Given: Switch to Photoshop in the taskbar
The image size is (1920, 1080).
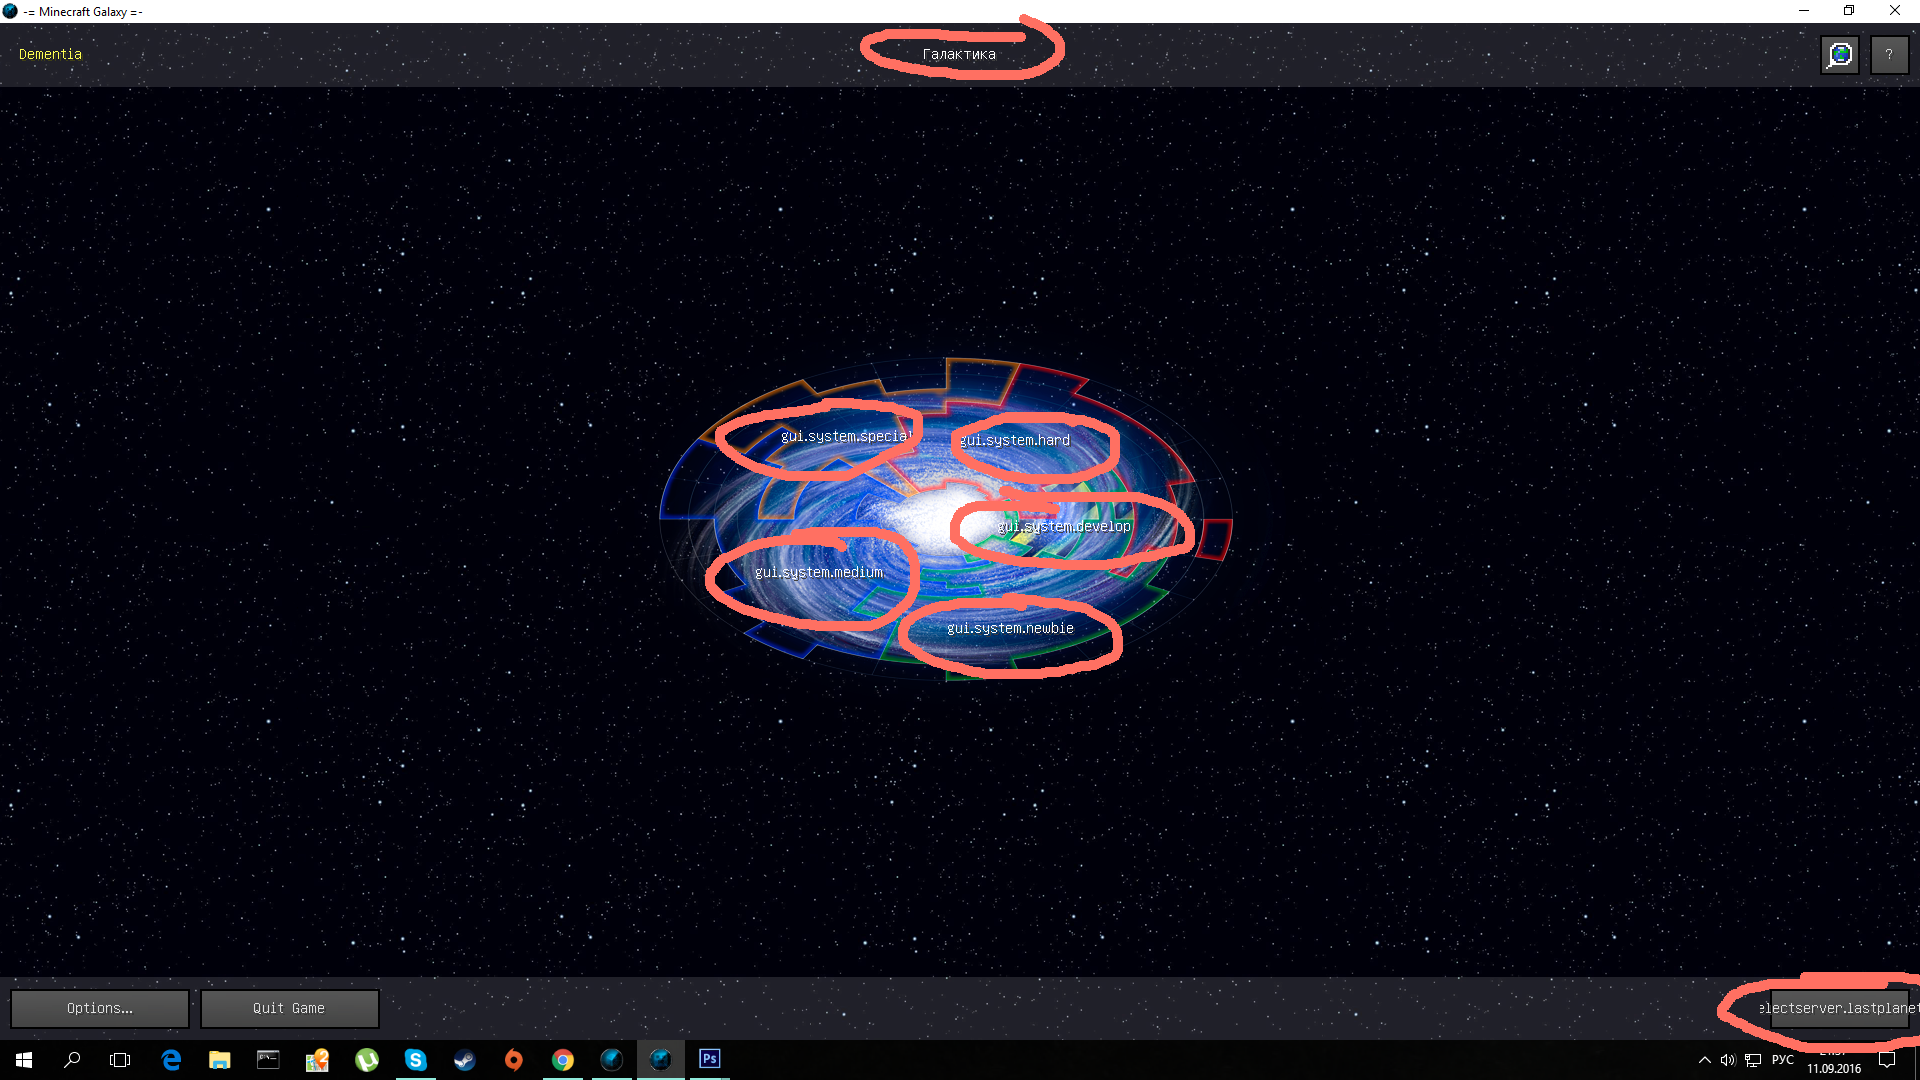Looking at the screenshot, I should 710,1059.
